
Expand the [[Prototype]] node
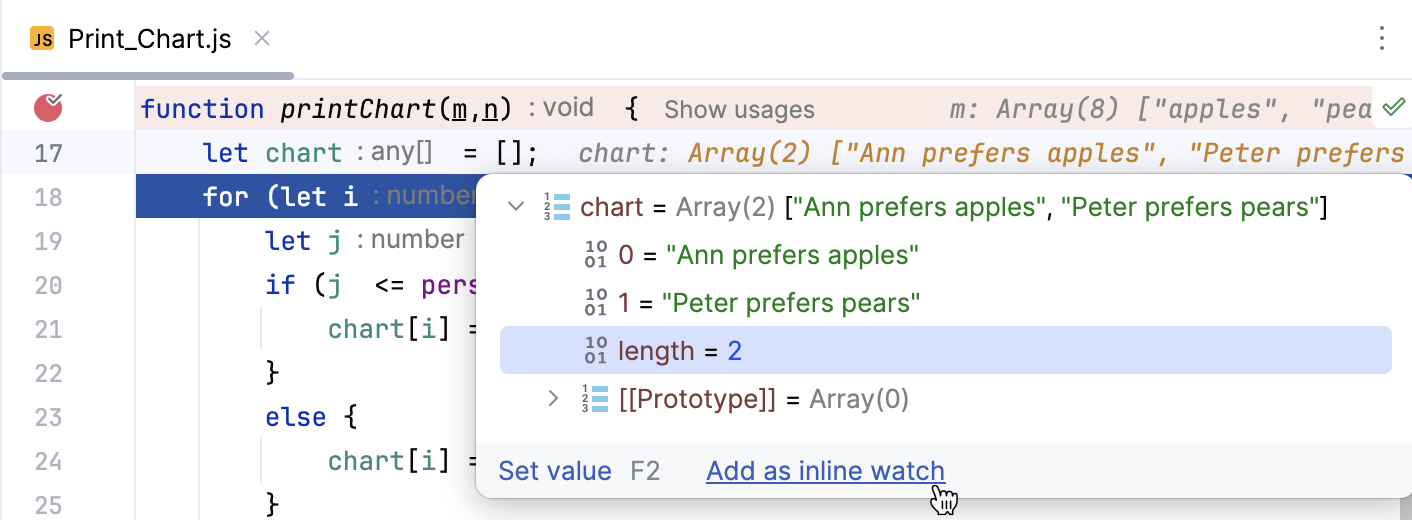pos(553,399)
